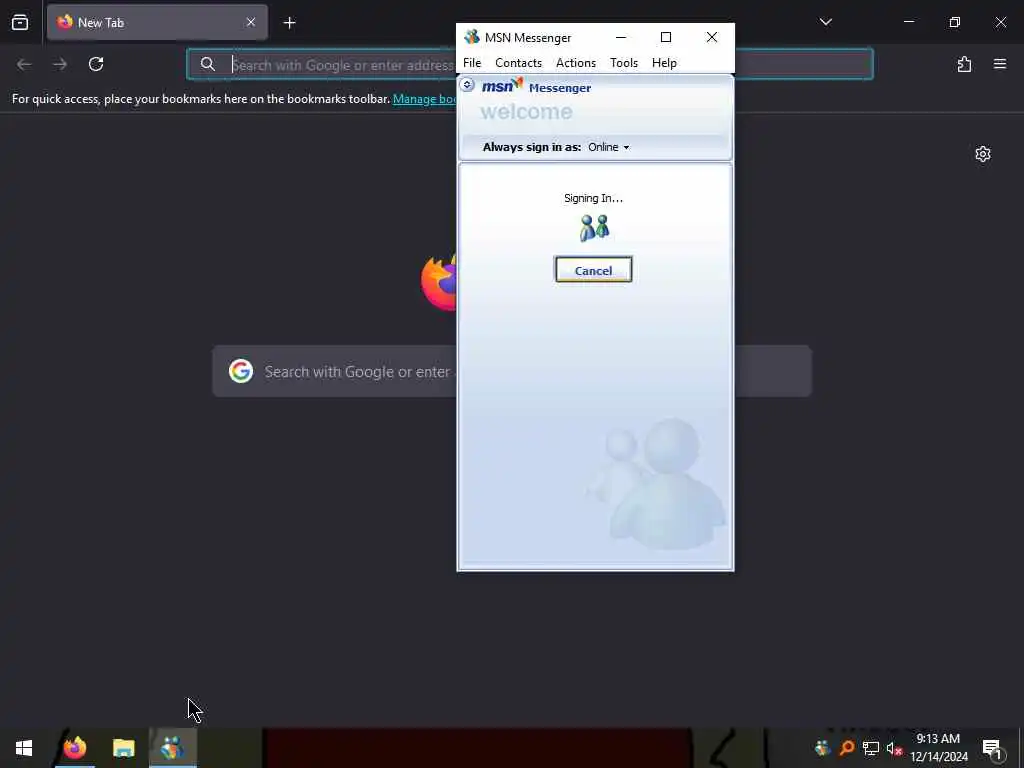This screenshot has width=1024, height=768.
Task: Open the Windows notification center icon
Action: [993, 749]
